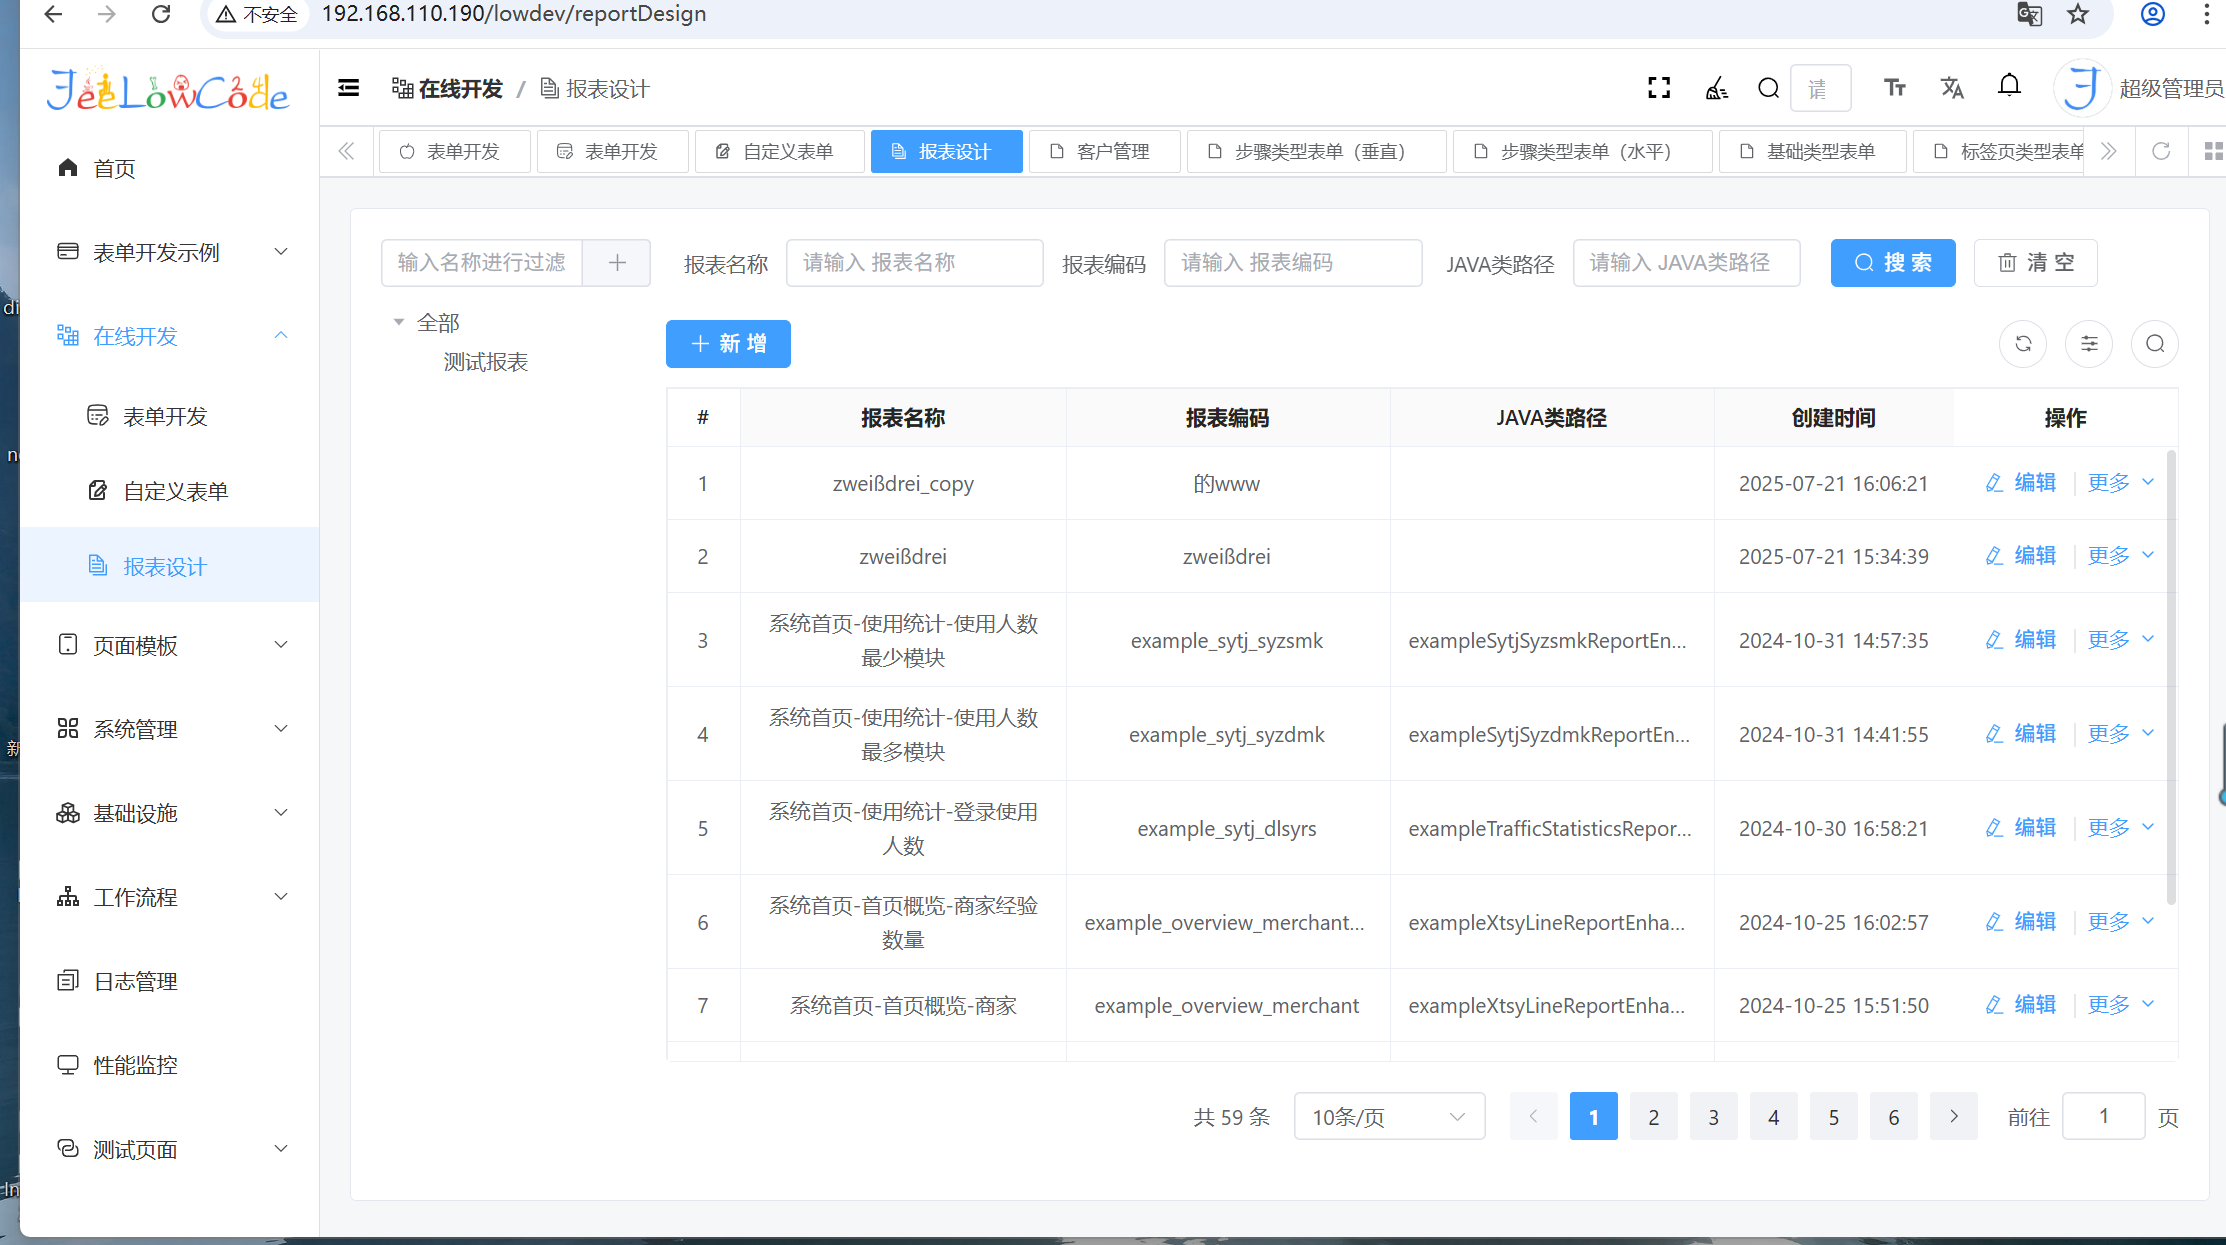Viewport: 2226px width, 1245px height.
Task: Go to next page arrow
Action: pyautogui.click(x=1953, y=1116)
